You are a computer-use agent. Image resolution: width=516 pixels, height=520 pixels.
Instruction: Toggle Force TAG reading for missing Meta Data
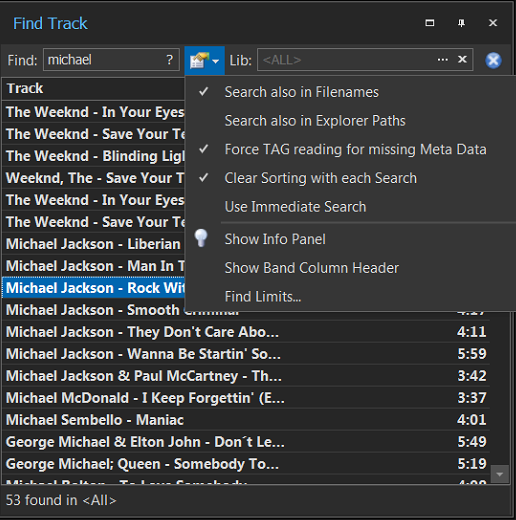coord(350,149)
